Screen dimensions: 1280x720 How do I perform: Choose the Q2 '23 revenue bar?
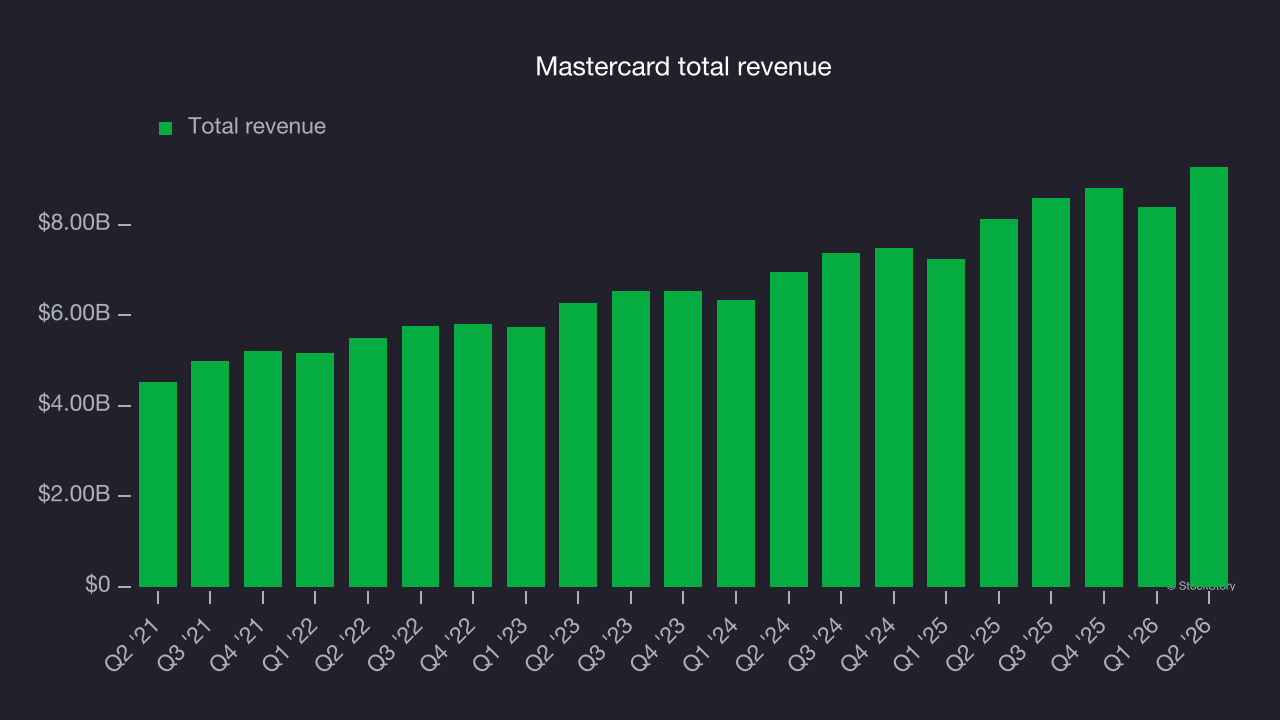578,445
